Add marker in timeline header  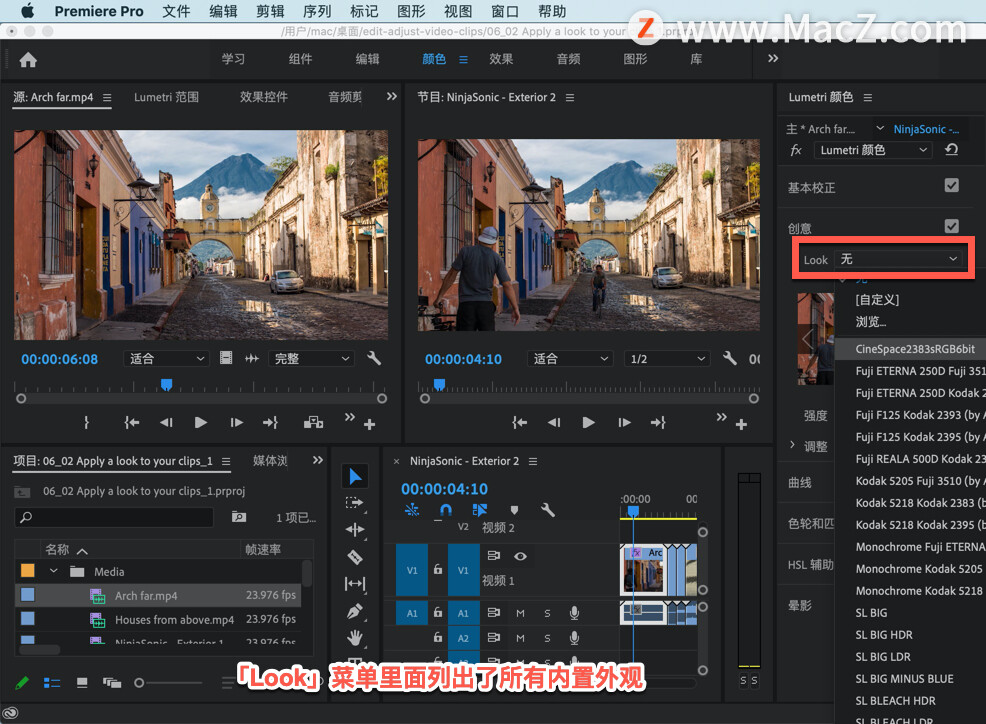pyautogui.click(x=514, y=510)
